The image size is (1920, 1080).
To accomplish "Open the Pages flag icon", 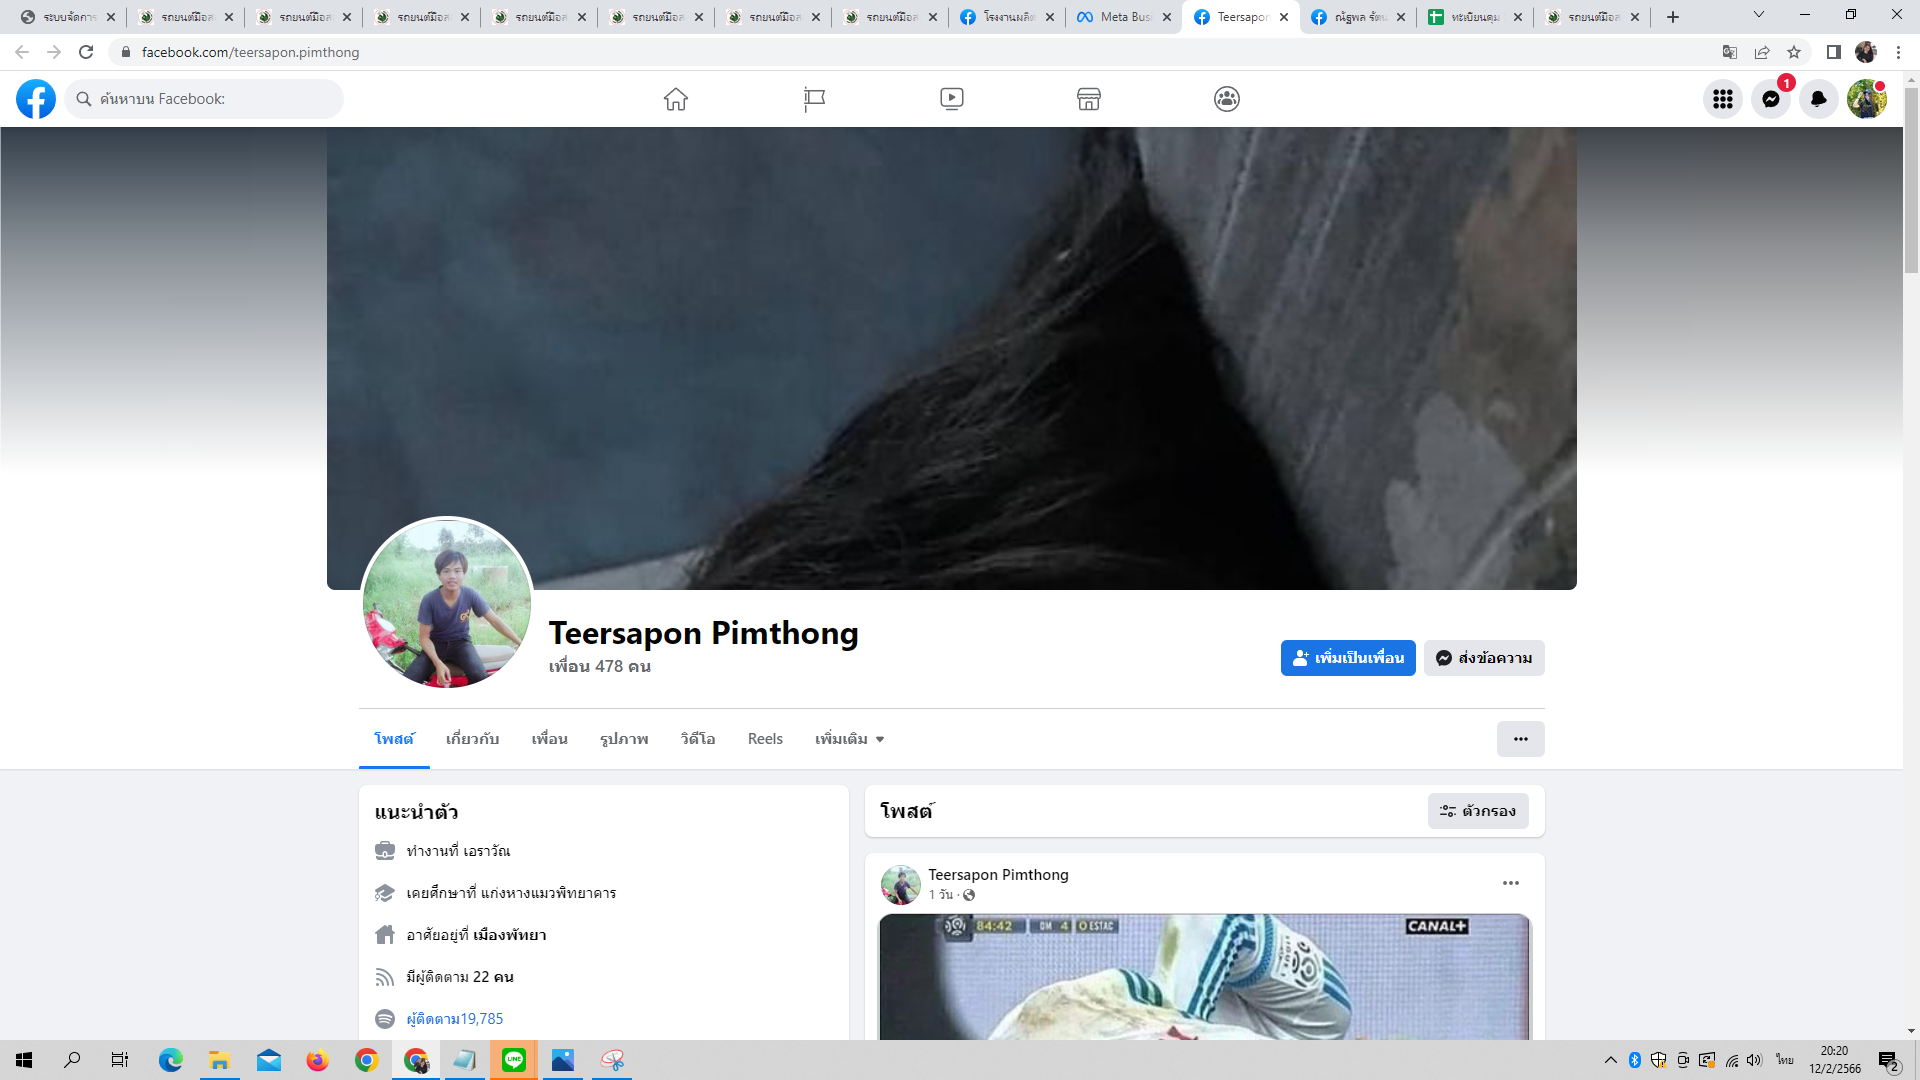I will pyautogui.click(x=814, y=99).
